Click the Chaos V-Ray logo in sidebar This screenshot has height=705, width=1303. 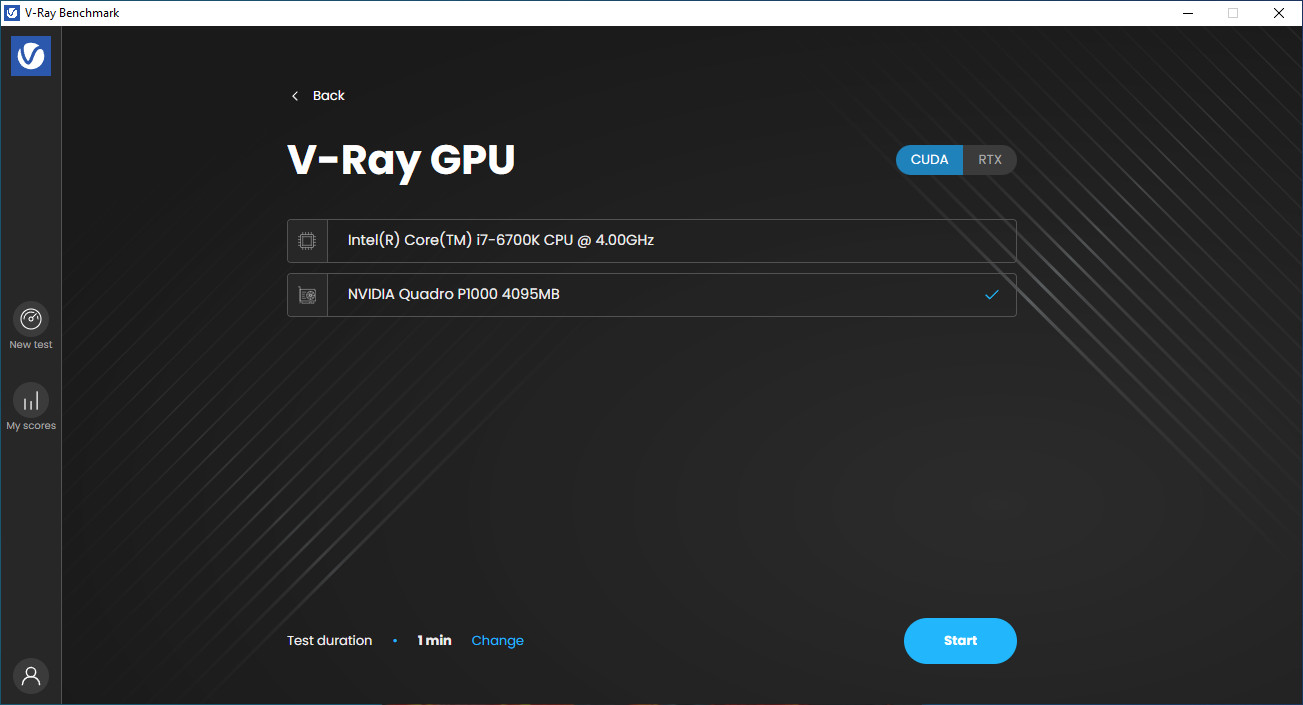[31, 56]
